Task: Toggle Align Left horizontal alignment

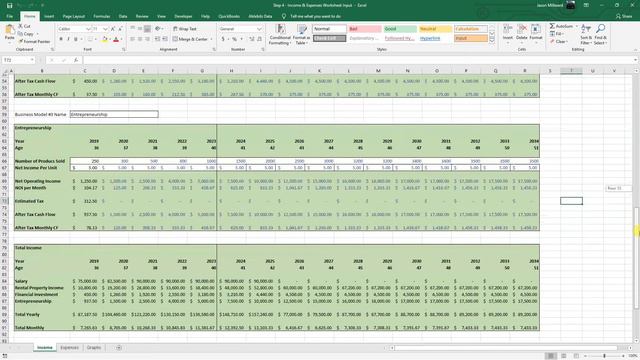Action: [x=133, y=39]
